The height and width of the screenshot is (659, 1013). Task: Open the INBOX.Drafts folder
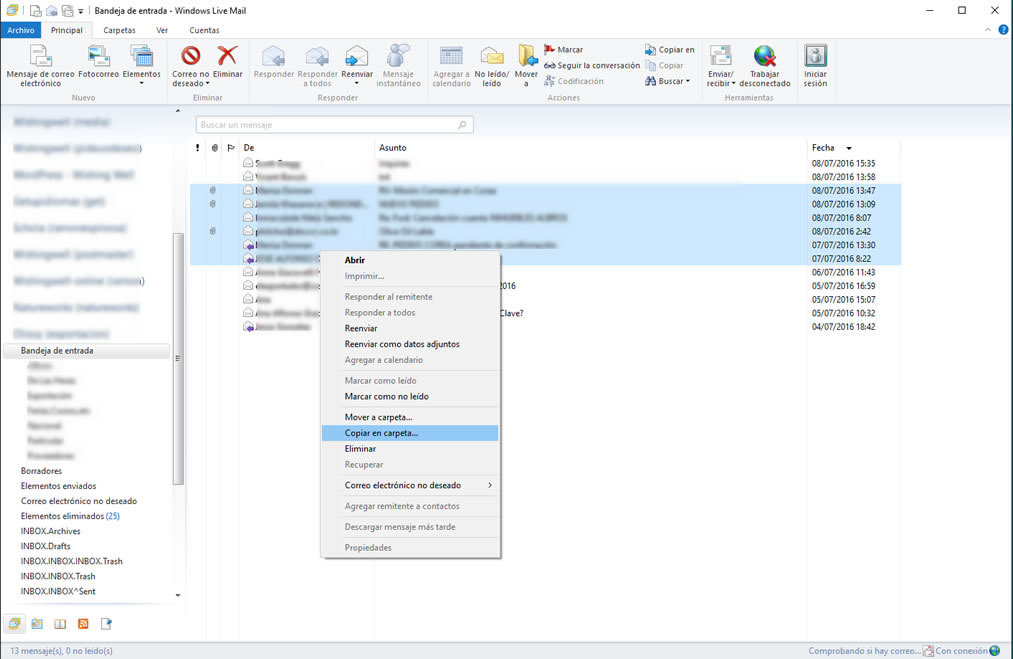tap(45, 546)
